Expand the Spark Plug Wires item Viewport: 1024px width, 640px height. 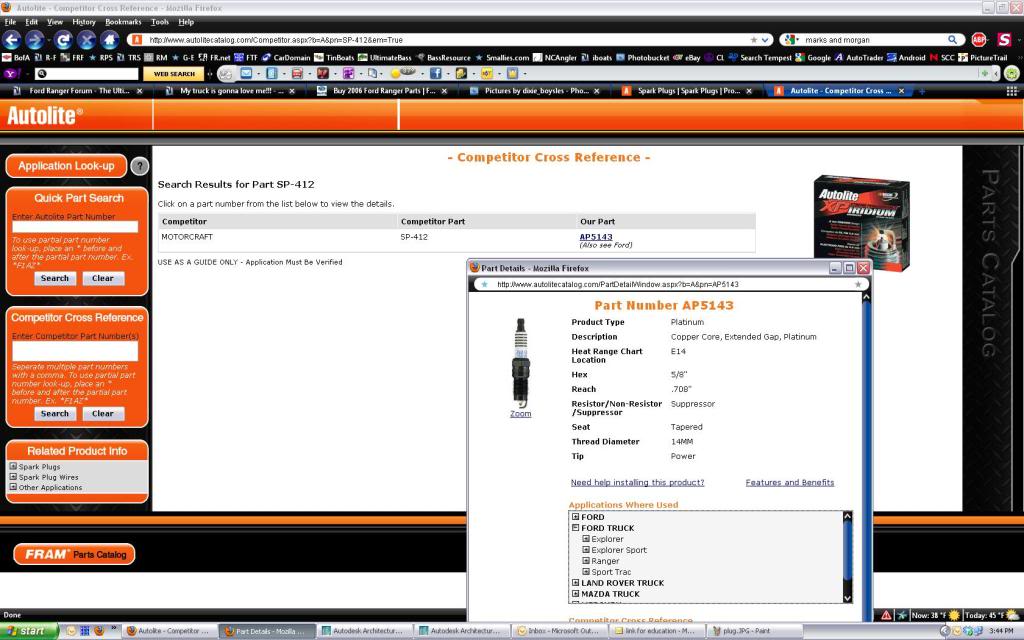point(13,477)
